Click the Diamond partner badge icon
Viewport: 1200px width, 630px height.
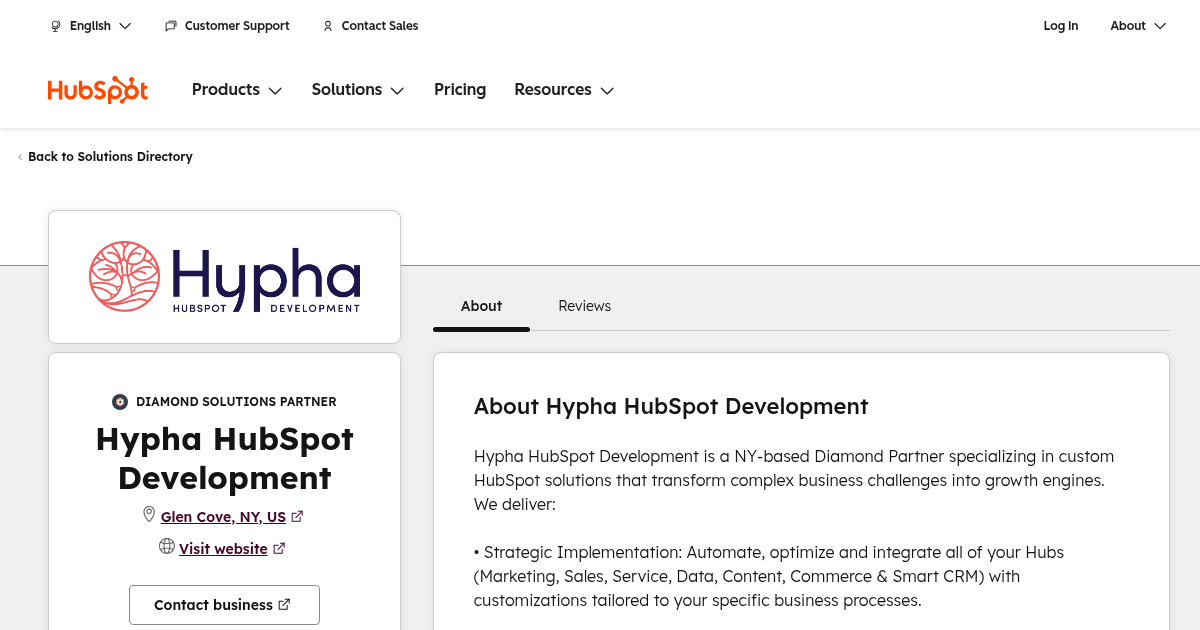click(120, 402)
